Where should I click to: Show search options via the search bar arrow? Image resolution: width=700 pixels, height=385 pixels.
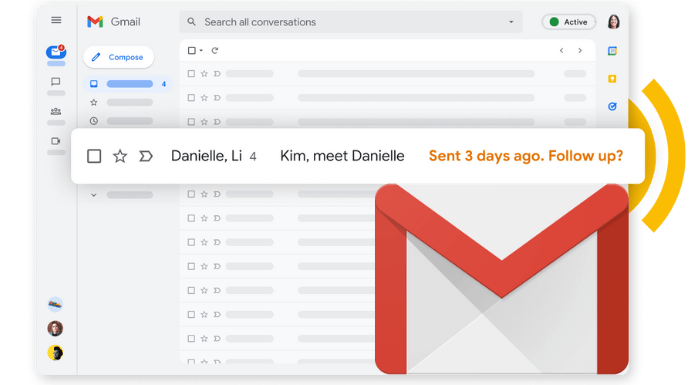coord(511,22)
